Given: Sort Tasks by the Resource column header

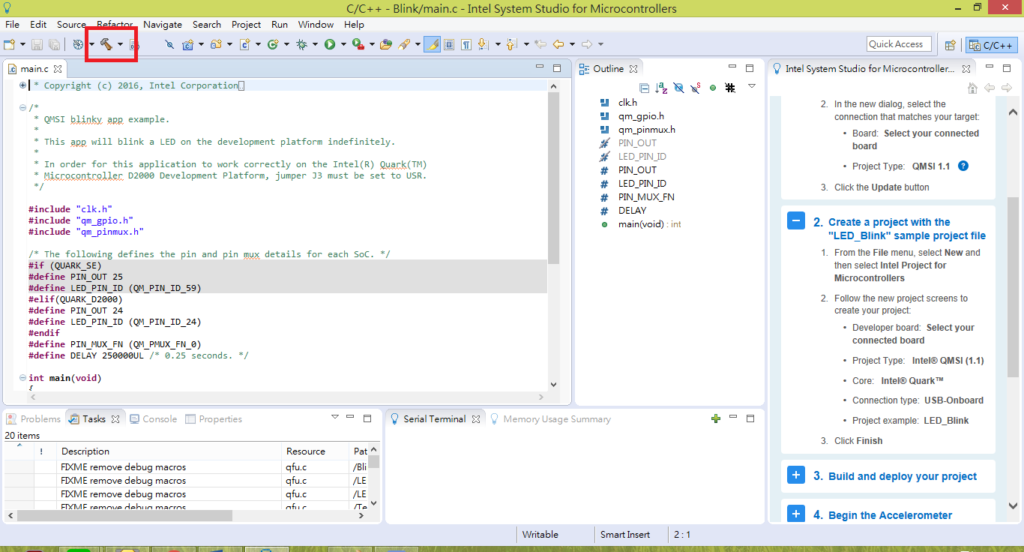Looking at the screenshot, I should (x=315, y=451).
